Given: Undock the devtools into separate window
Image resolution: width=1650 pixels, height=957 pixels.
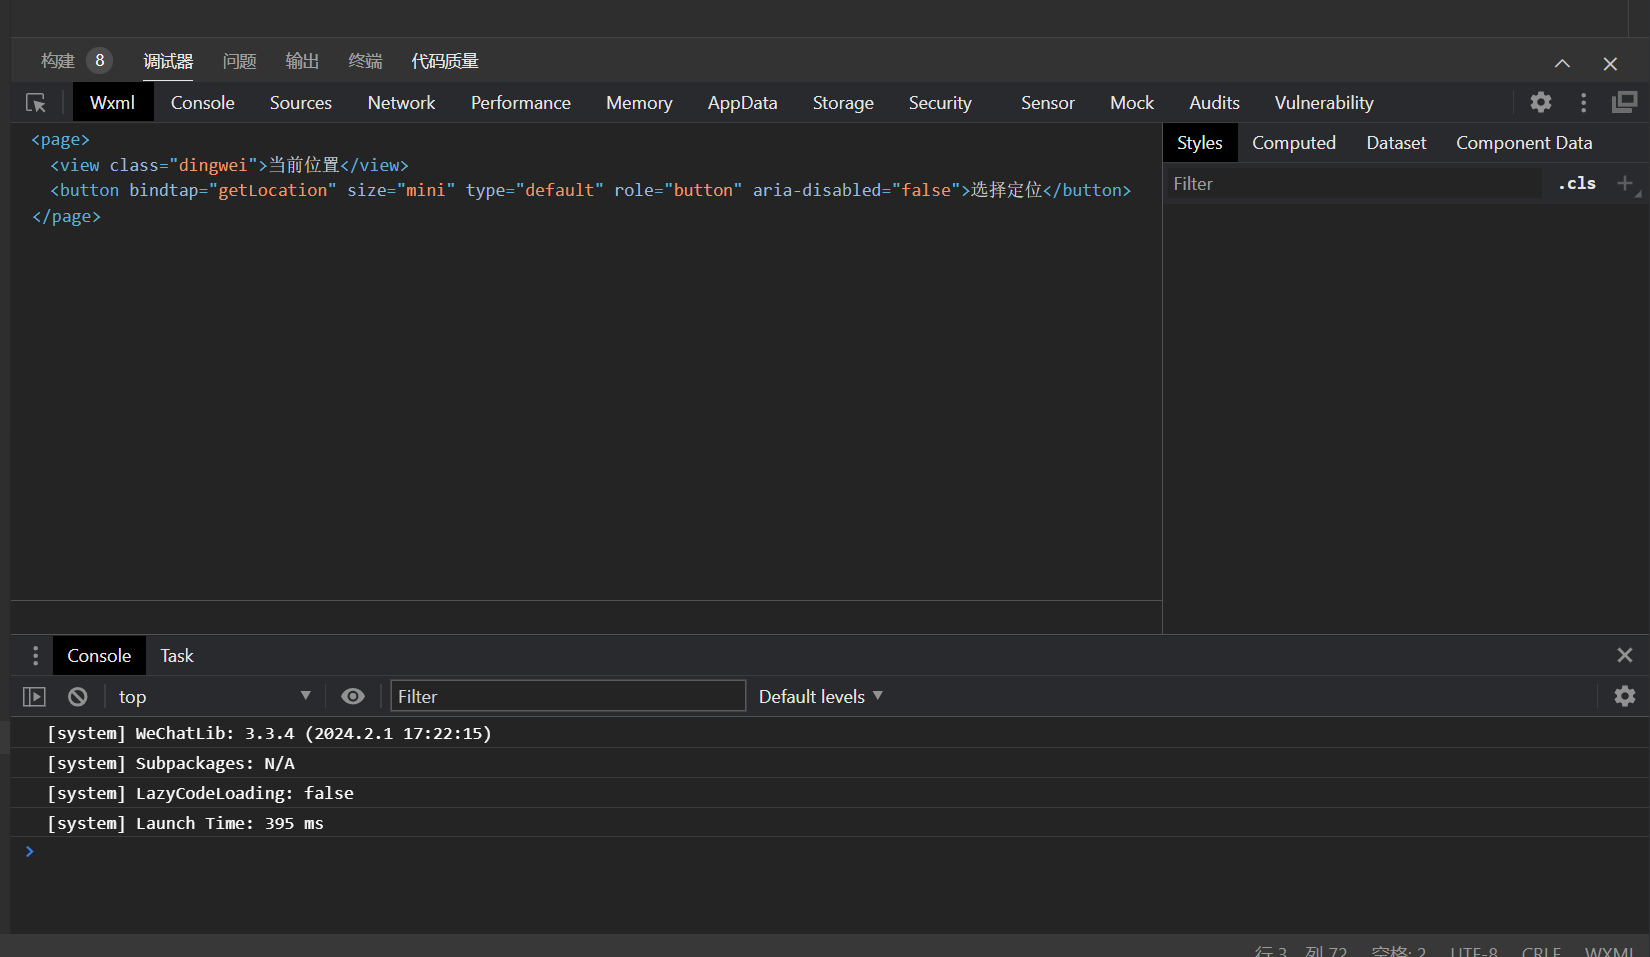Looking at the screenshot, I should coord(1625,102).
